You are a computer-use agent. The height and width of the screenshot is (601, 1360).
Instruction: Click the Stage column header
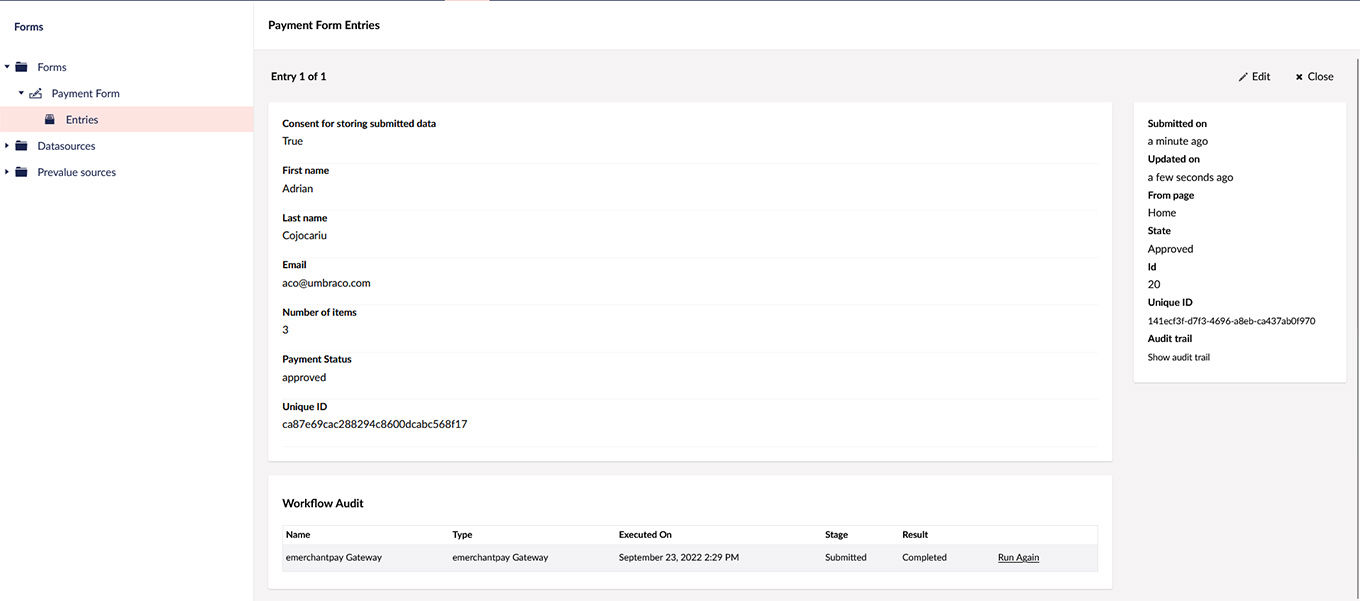[x=836, y=535]
